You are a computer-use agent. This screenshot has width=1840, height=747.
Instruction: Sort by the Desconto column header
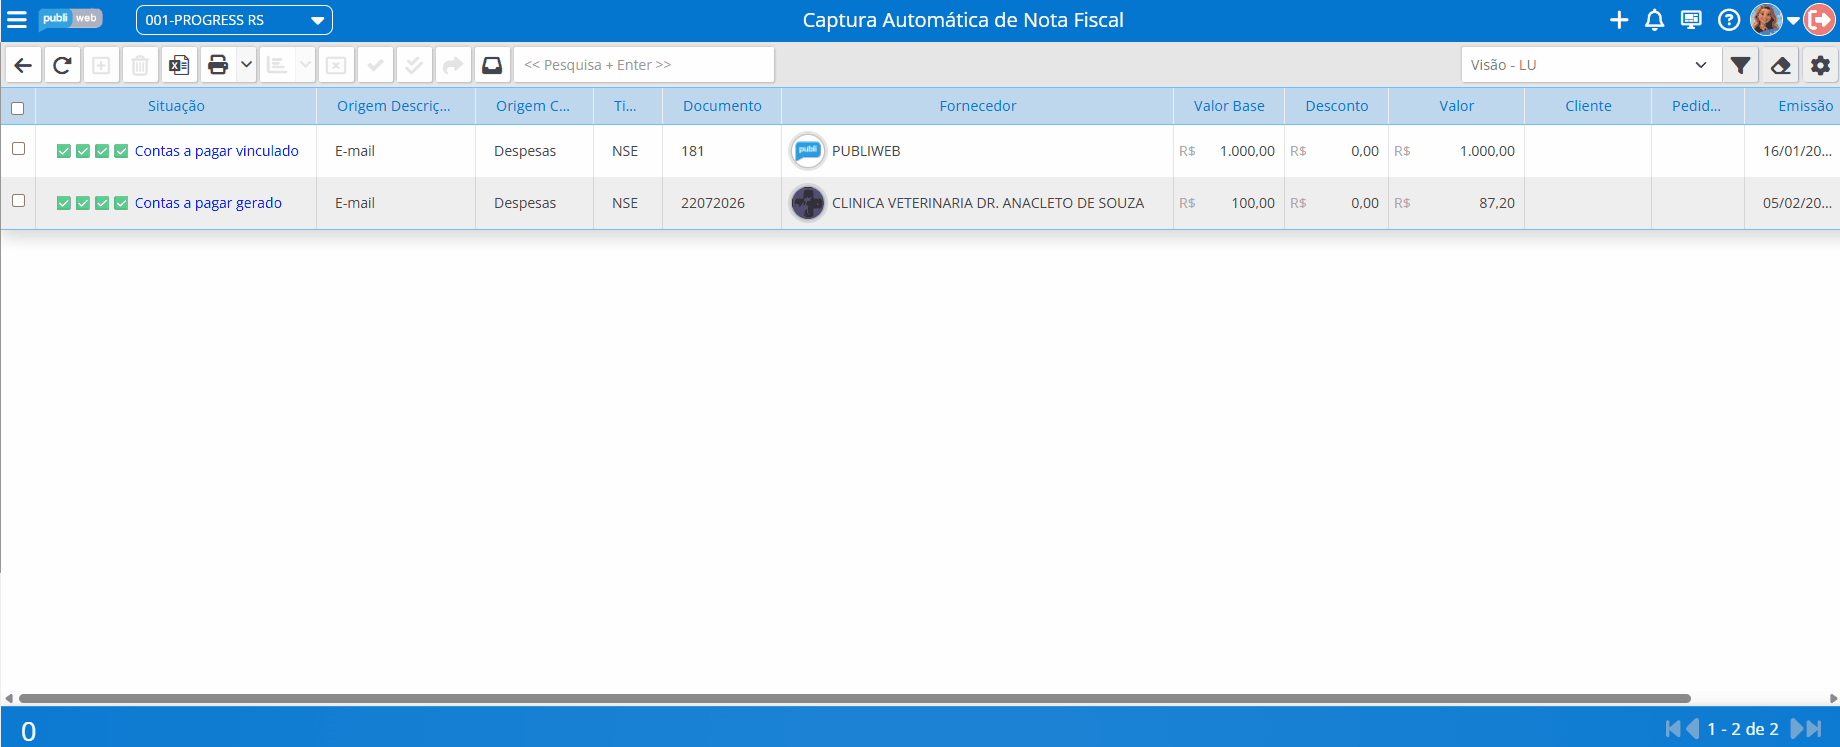[x=1337, y=106]
